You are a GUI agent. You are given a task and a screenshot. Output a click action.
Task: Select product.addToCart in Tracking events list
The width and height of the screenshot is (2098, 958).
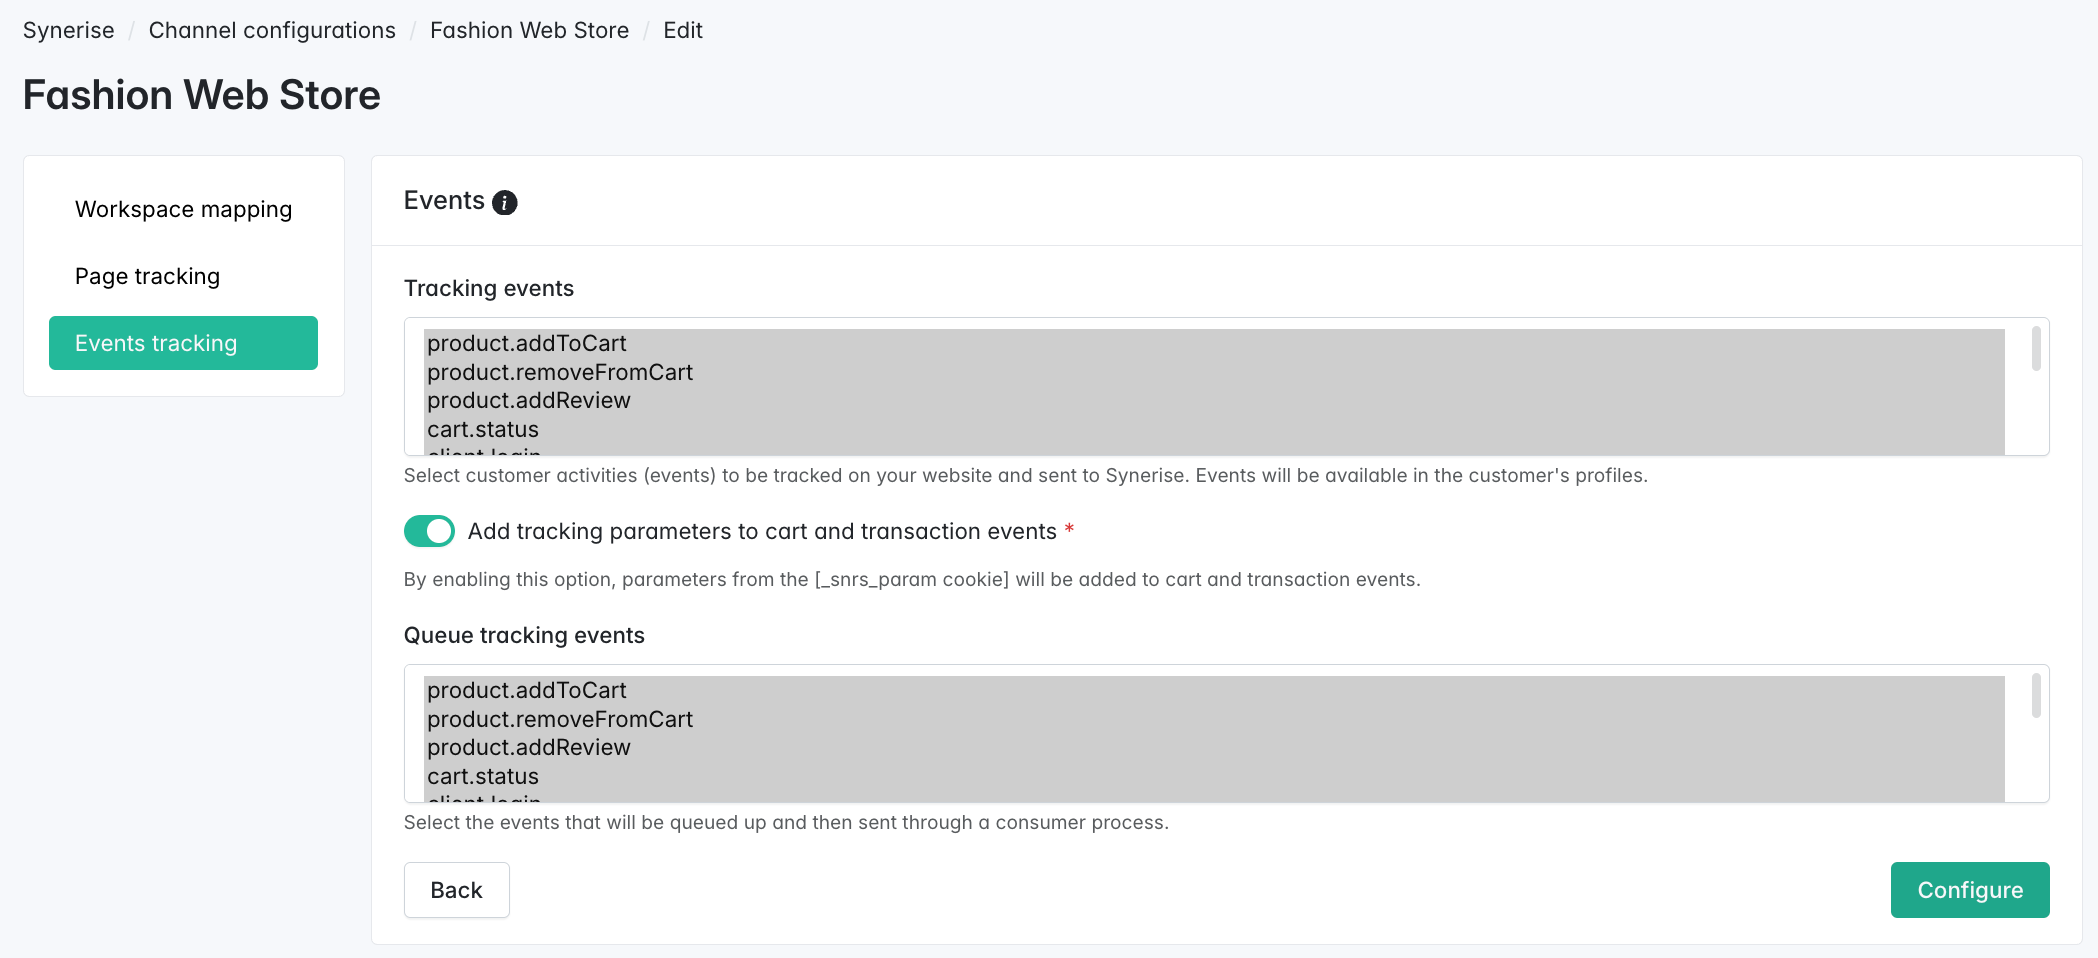[527, 344]
